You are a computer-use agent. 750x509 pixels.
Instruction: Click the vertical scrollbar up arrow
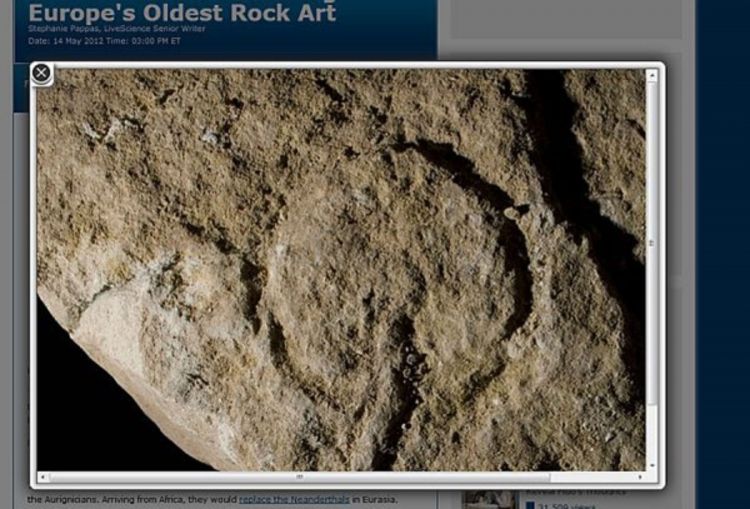pos(651,75)
